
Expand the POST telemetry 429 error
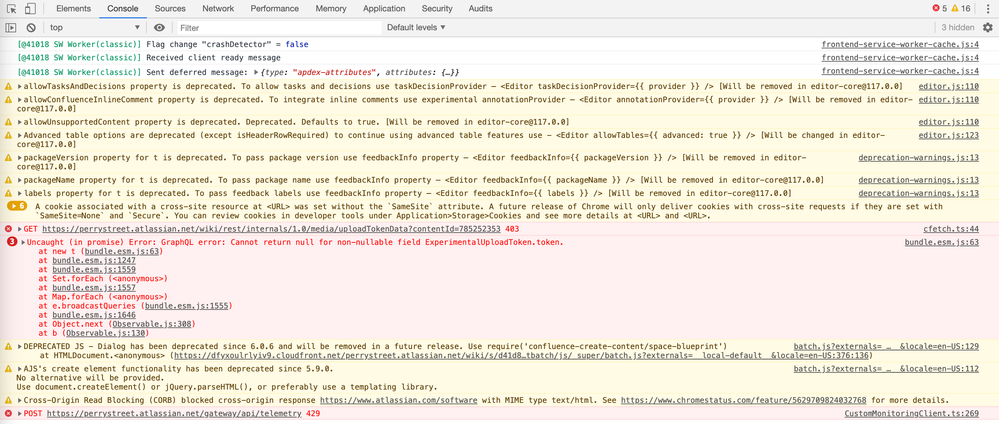(20, 414)
